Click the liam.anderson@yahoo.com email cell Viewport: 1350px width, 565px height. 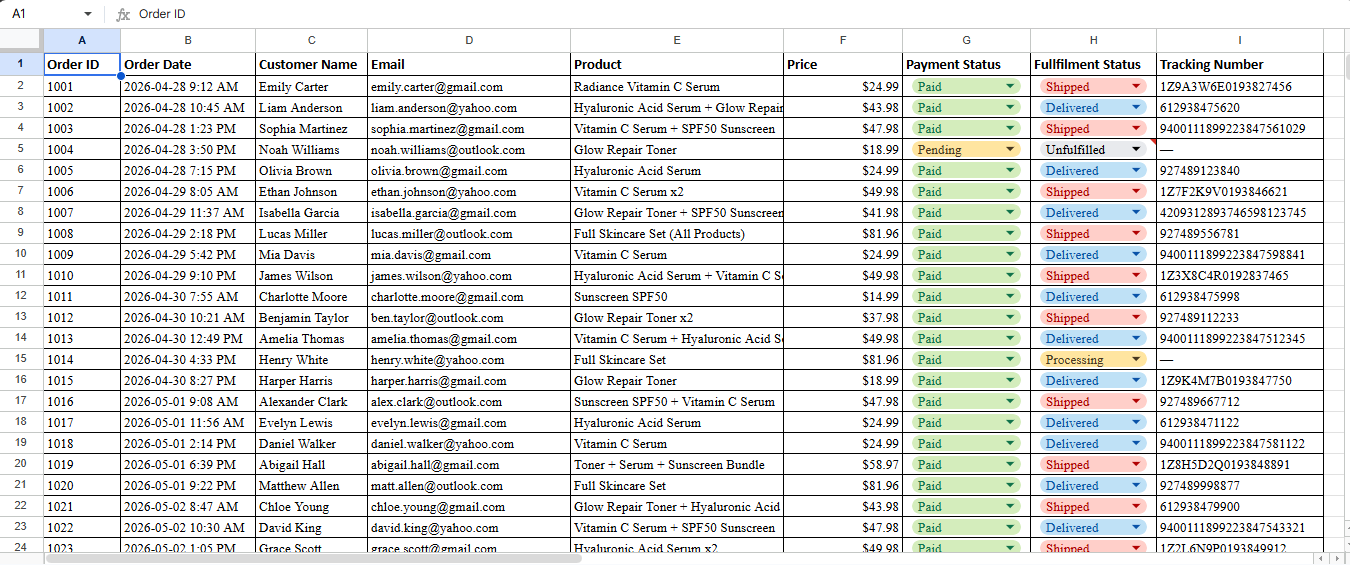(469, 108)
